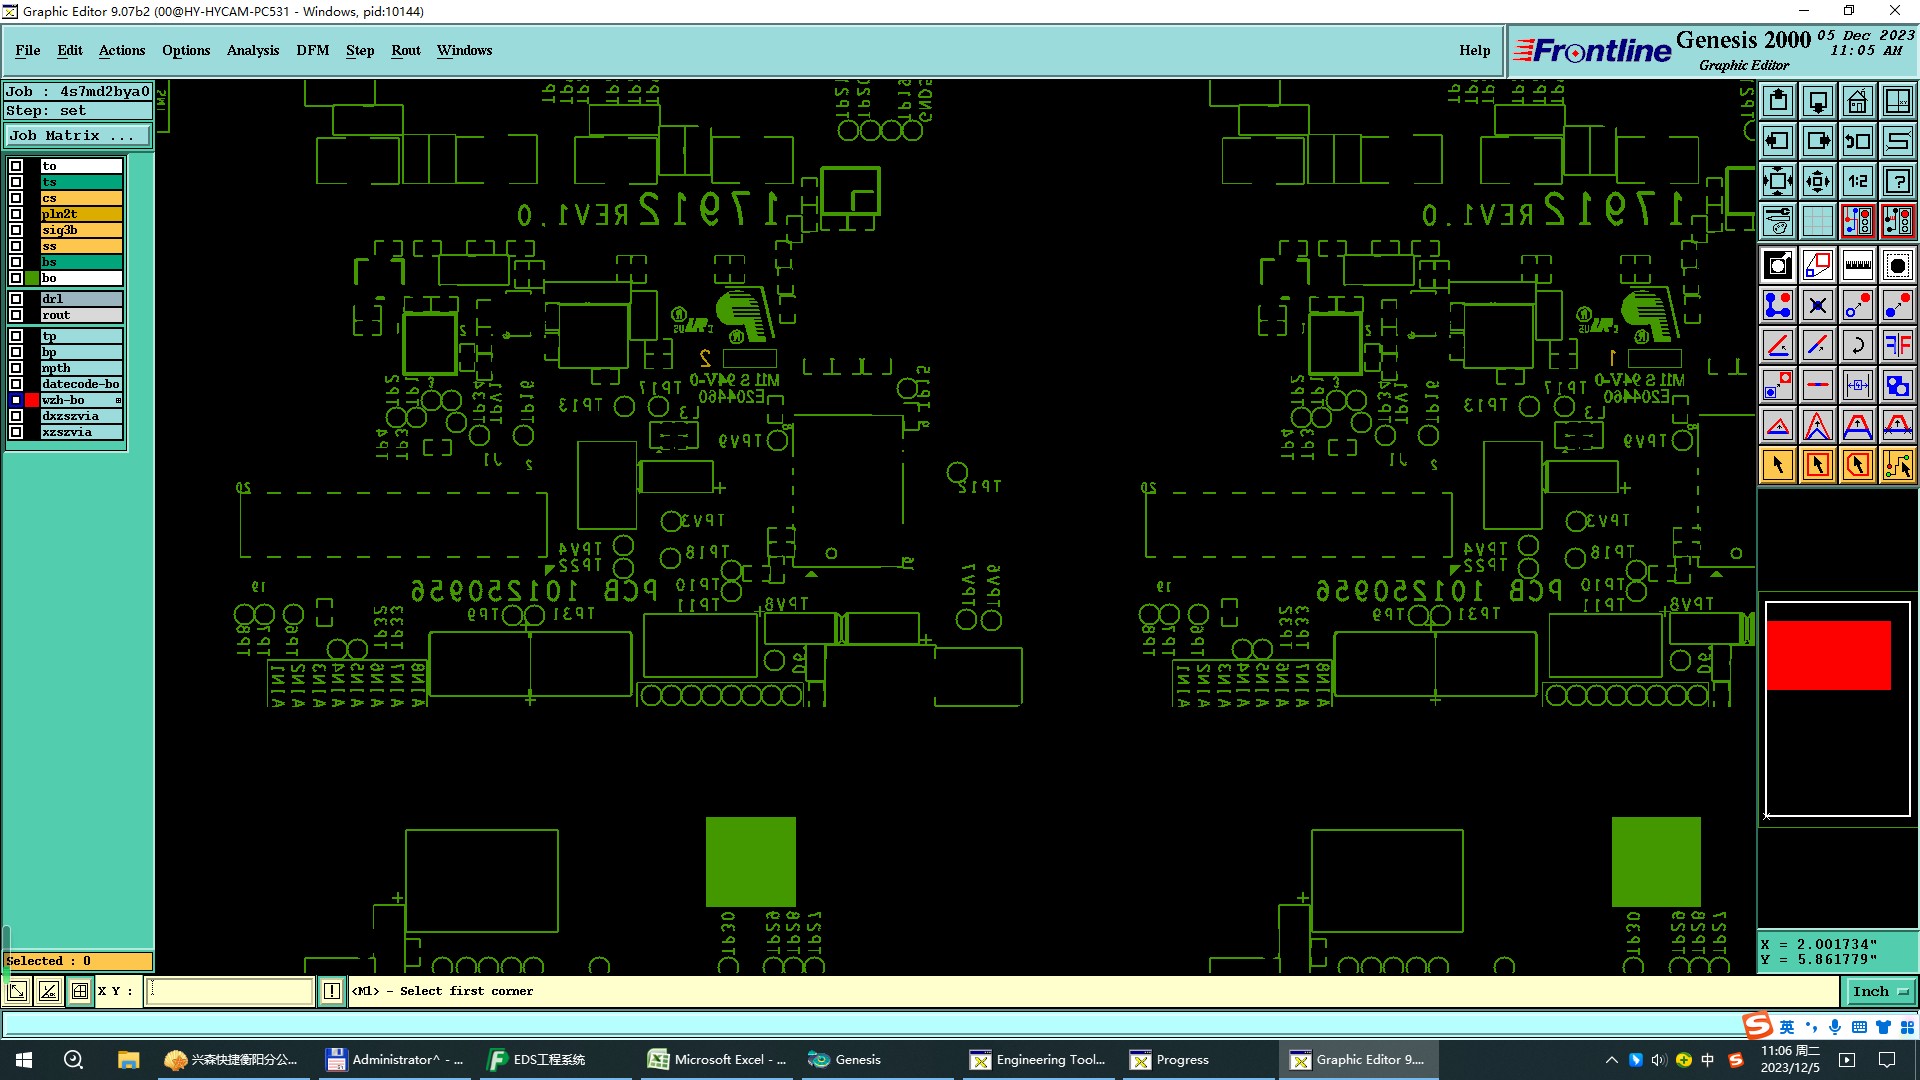
Task: Click the rotate feature tool icon
Action: point(1857,345)
